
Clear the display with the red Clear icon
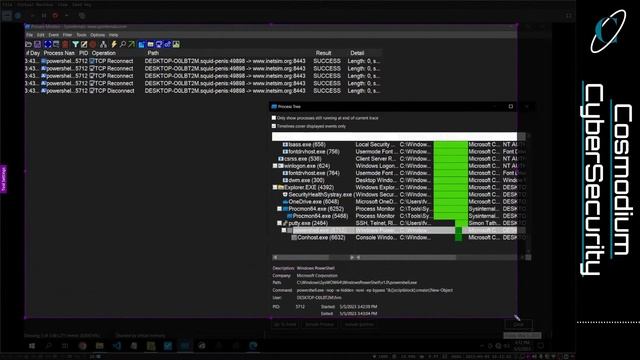tap(65, 44)
